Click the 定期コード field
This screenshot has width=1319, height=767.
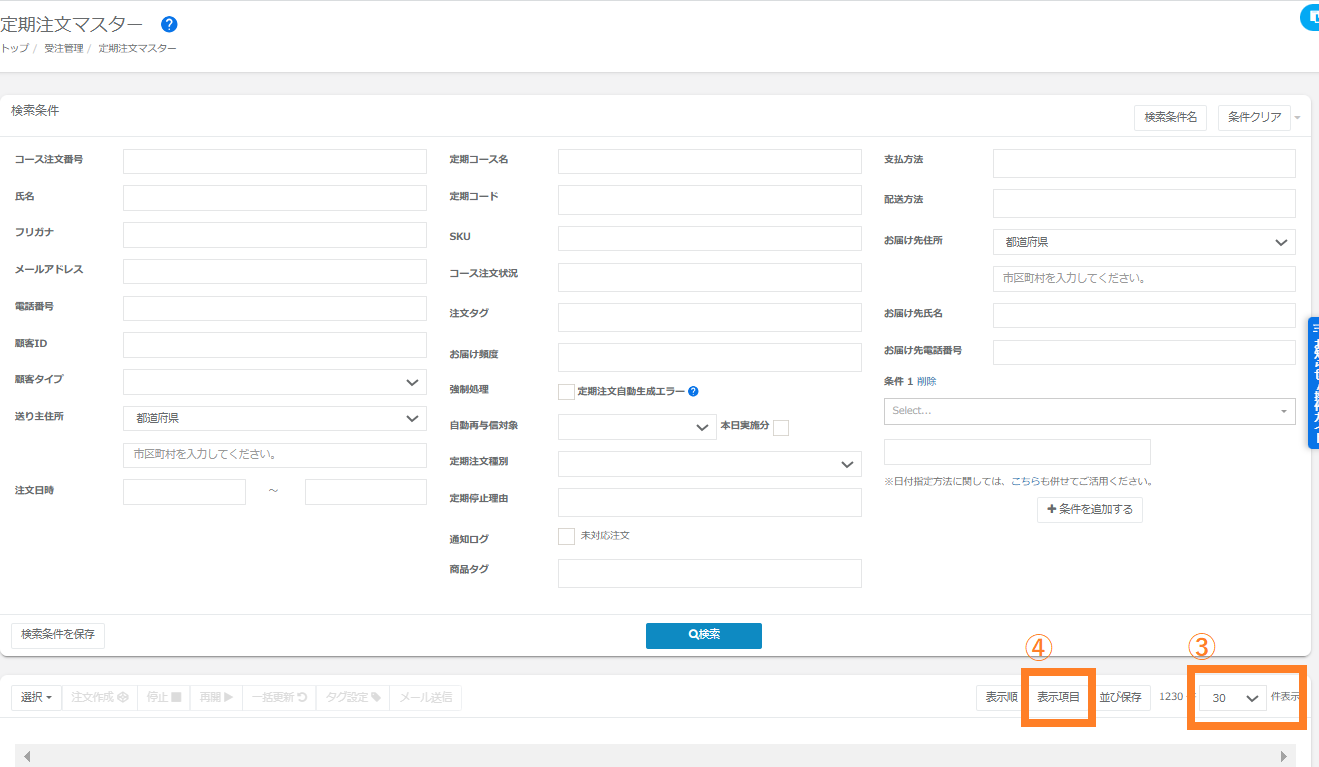coord(710,200)
